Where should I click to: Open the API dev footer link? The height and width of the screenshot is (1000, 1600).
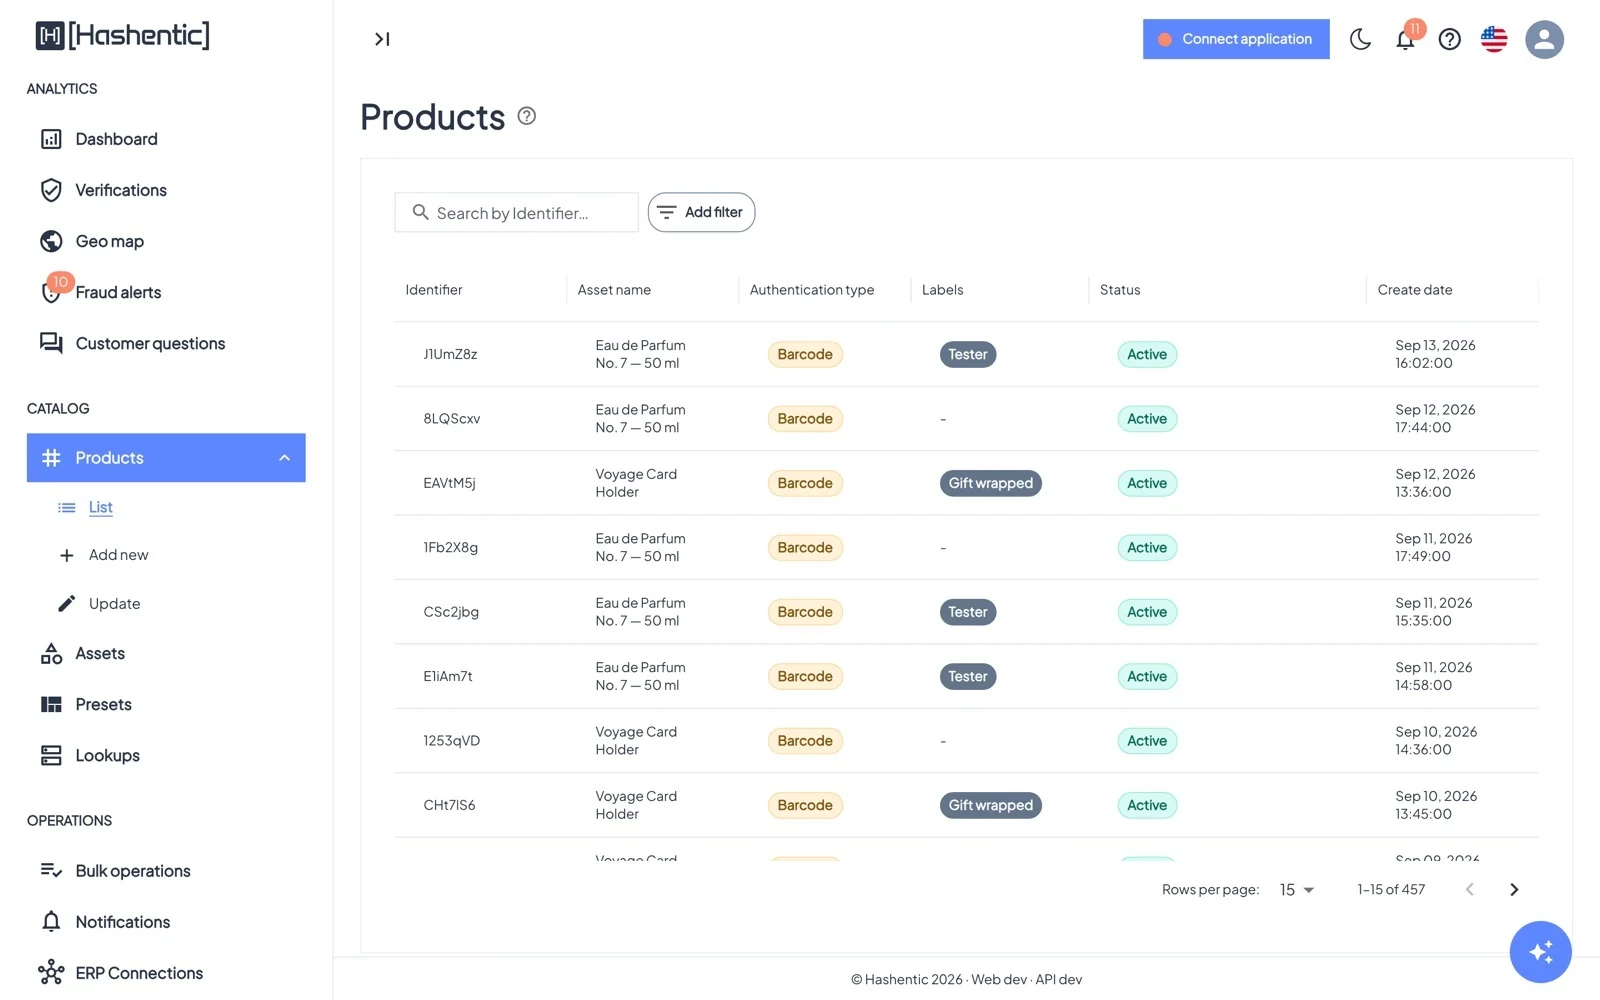[x=1059, y=980]
